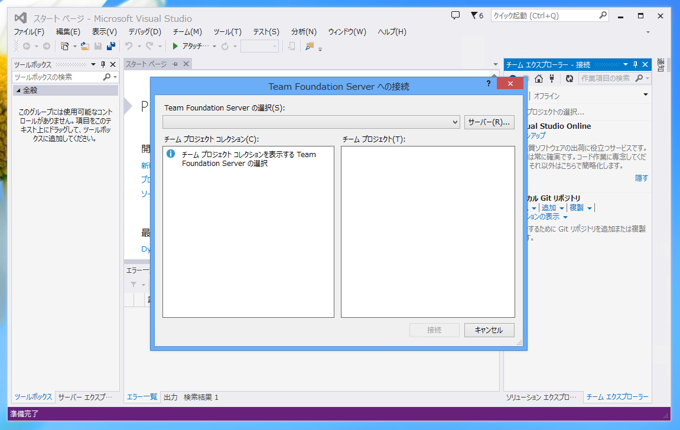The width and height of the screenshot is (680, 430).
Task: Click Team Explorer Refresh icon
Action: [x=569, y=78]
